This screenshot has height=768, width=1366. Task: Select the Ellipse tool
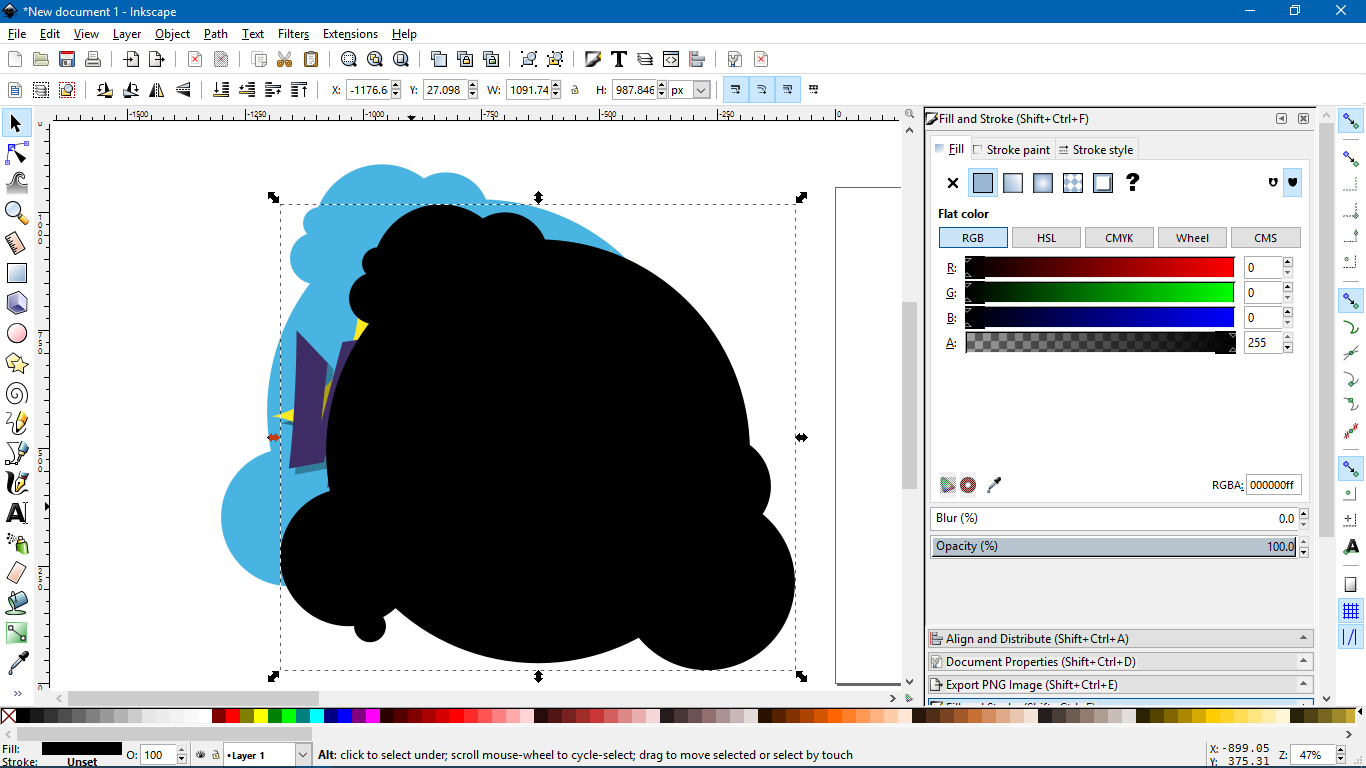pos(16,332)
